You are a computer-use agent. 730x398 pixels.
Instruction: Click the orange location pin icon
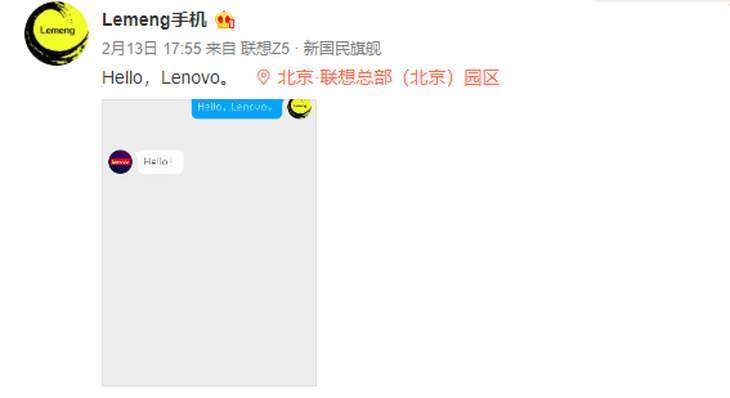[263, 77]
